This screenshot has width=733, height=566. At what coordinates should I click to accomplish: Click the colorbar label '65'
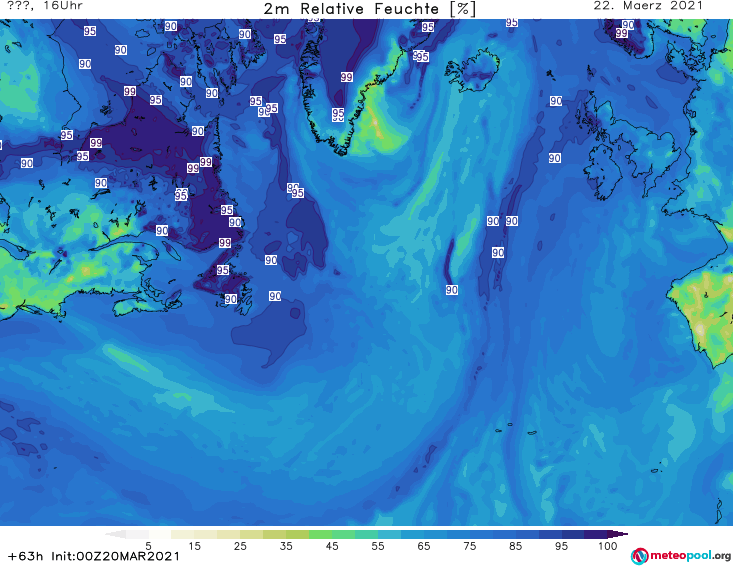pyautogui.click(x=424, y=546)
